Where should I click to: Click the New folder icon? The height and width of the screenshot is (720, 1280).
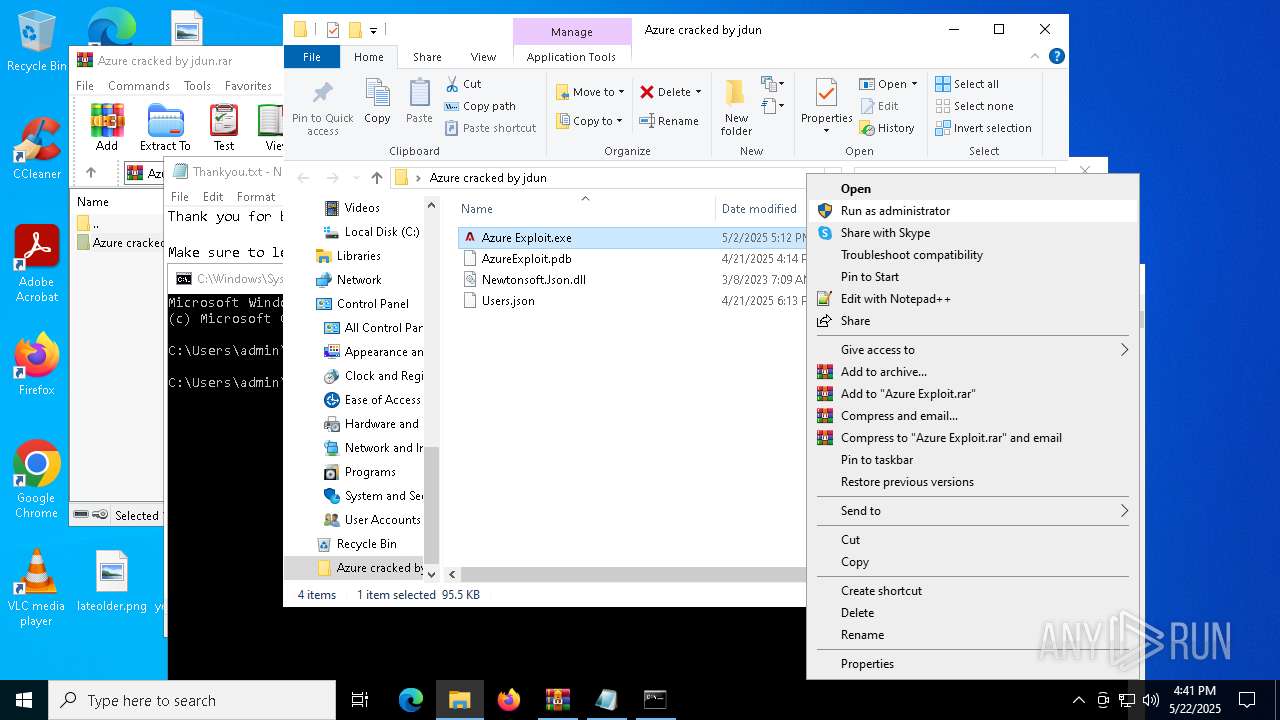736,93
